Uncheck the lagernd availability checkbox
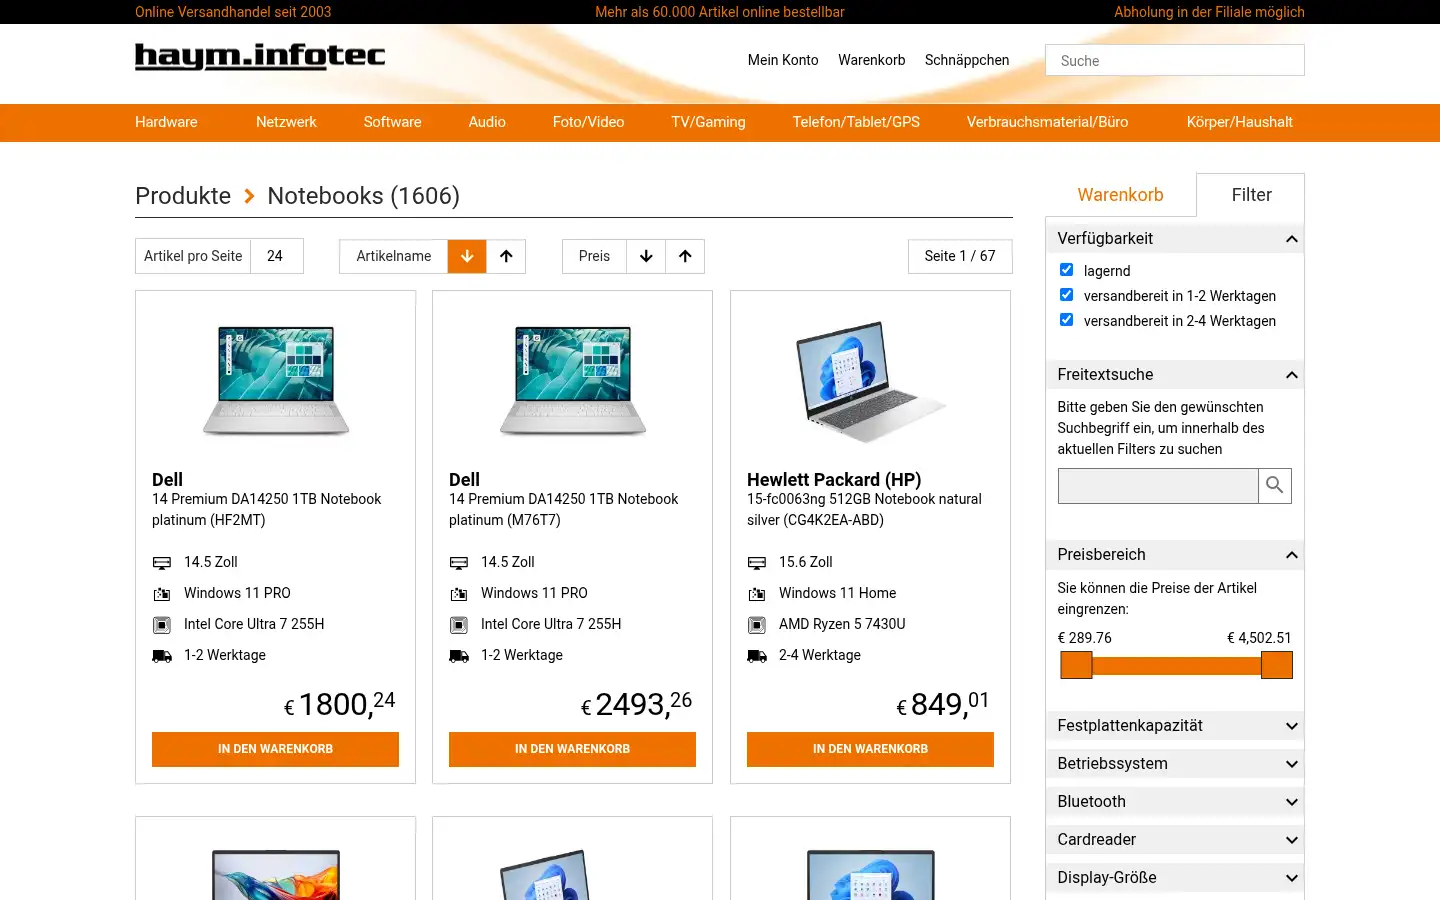 1066,270
